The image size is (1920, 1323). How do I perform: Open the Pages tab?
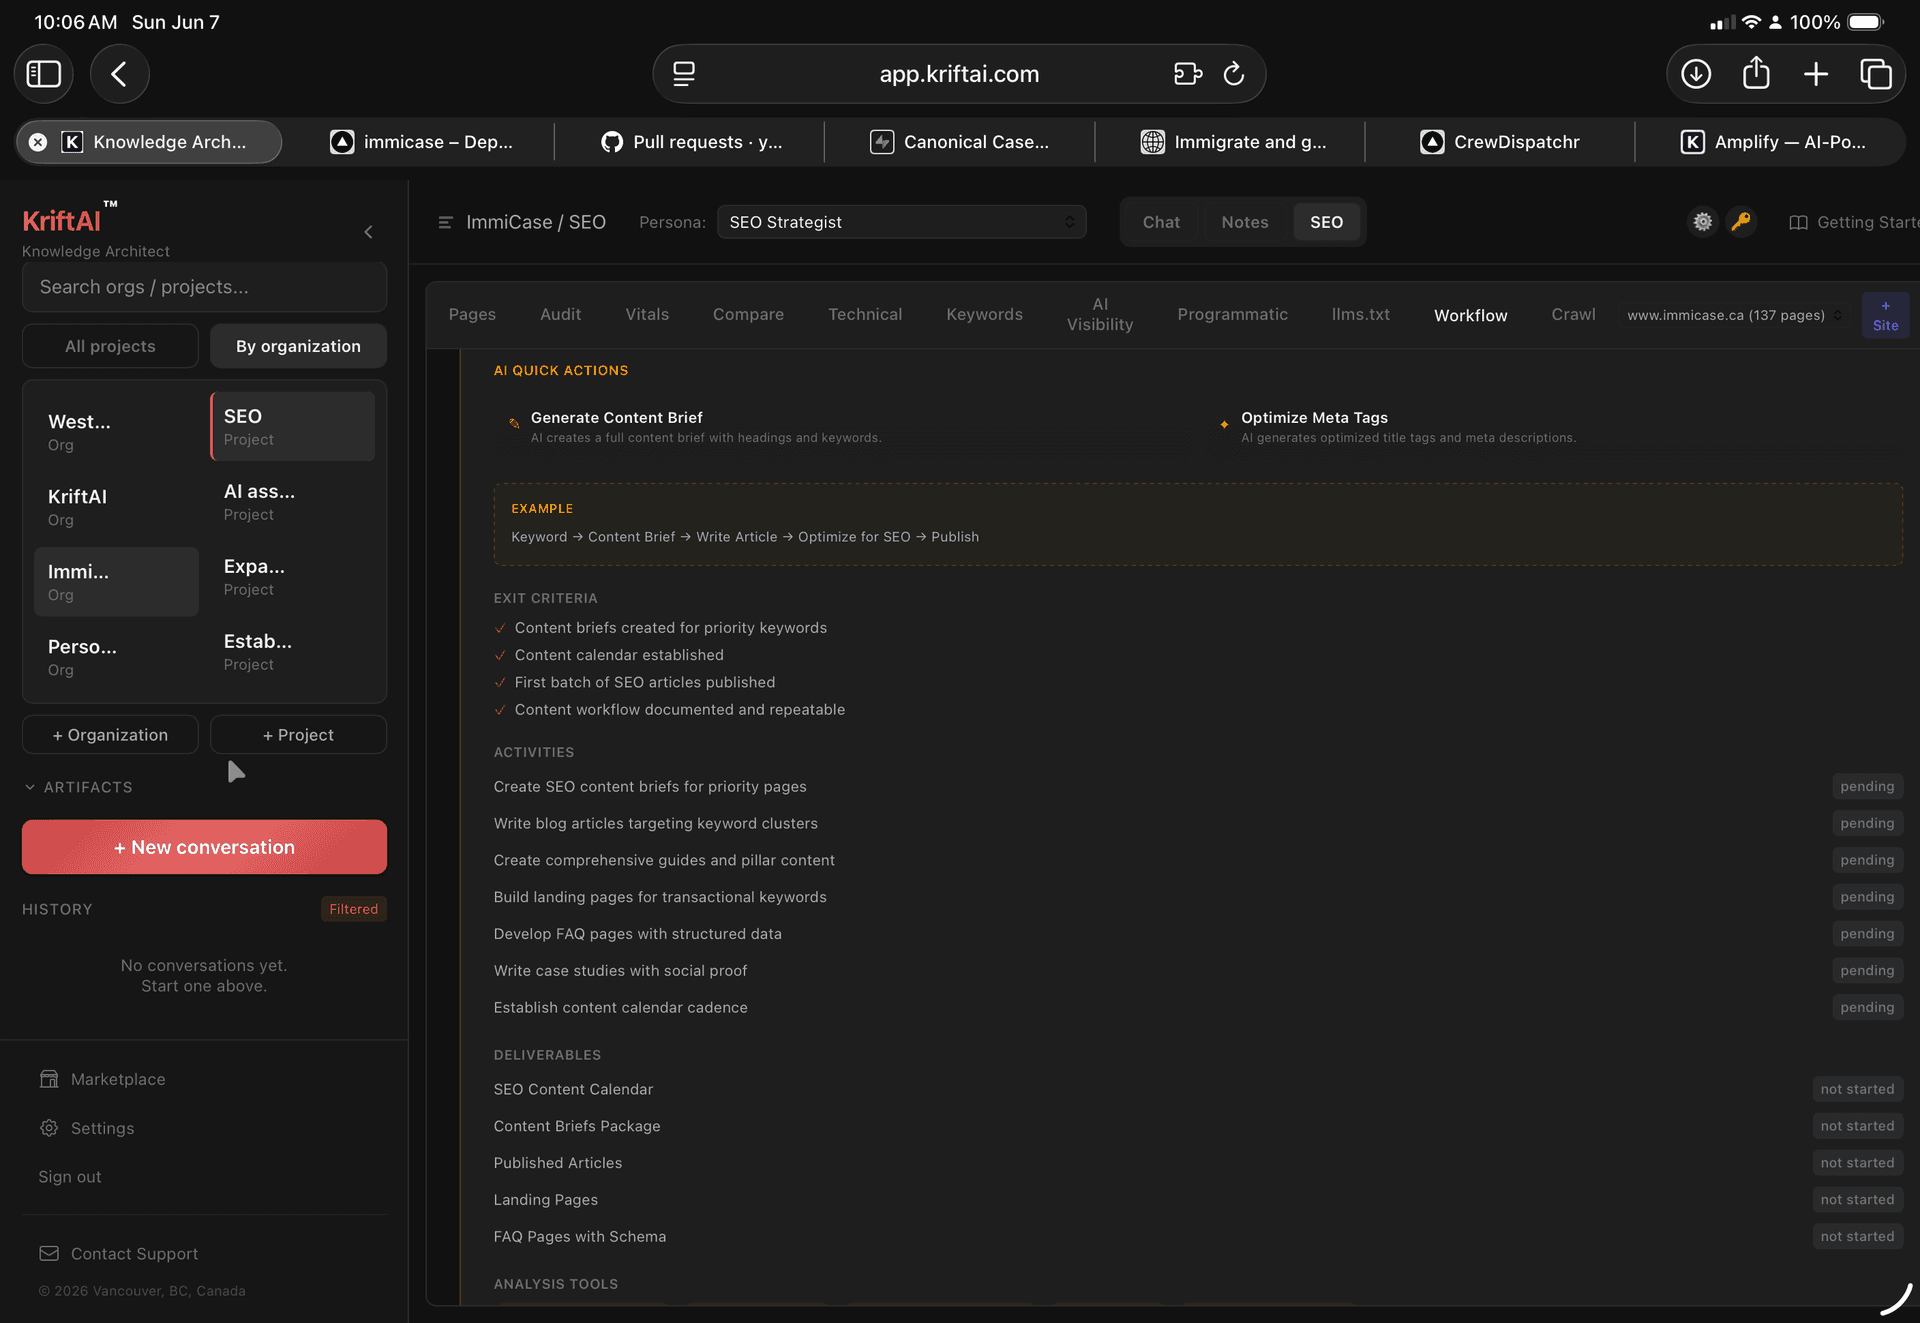(x=472, y=314)
